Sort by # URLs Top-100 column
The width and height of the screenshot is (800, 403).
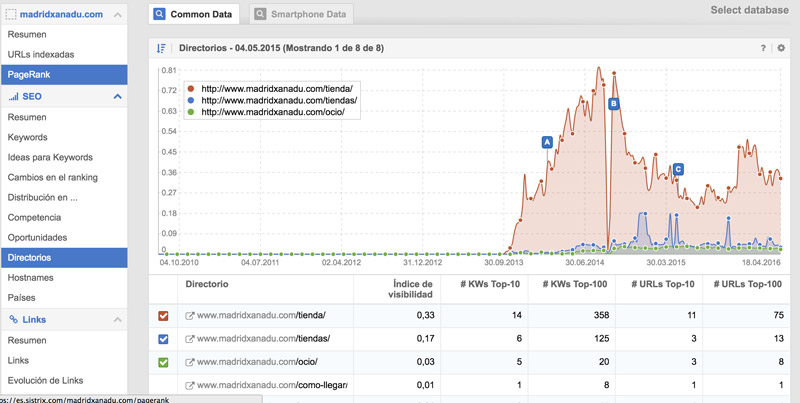747,284
